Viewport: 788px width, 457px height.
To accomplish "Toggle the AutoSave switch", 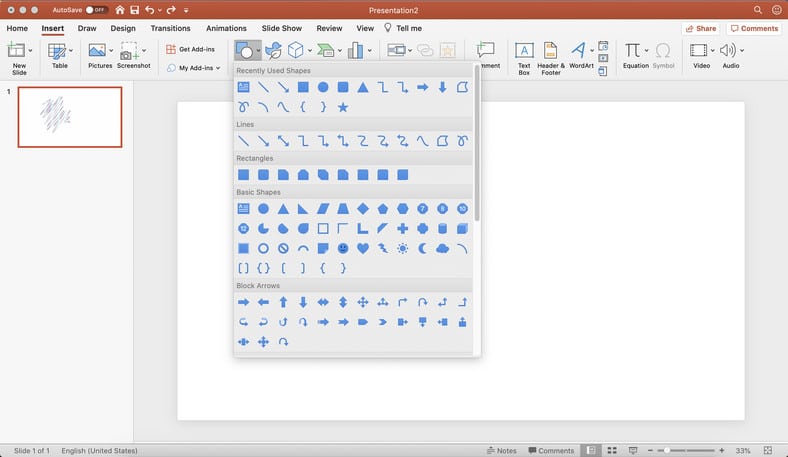I will point(95,10).
